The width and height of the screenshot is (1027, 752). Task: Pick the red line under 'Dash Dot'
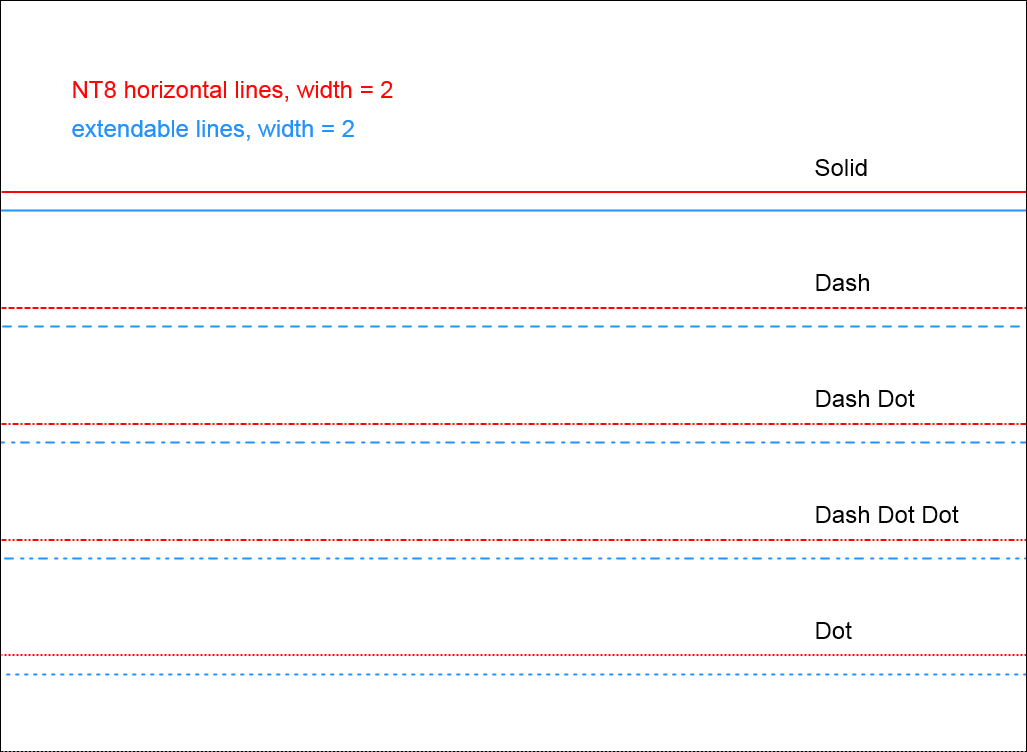click(500, 424)
